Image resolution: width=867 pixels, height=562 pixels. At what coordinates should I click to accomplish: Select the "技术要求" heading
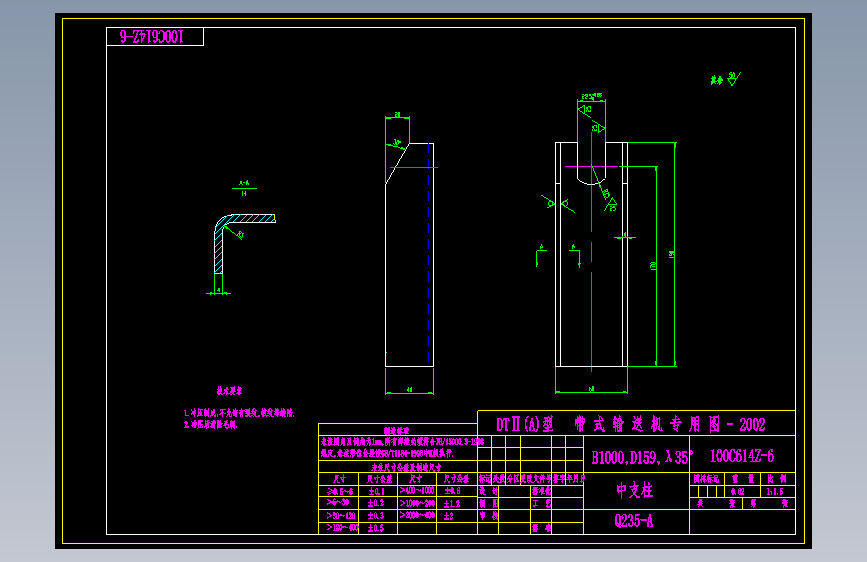tap(229, 391)
